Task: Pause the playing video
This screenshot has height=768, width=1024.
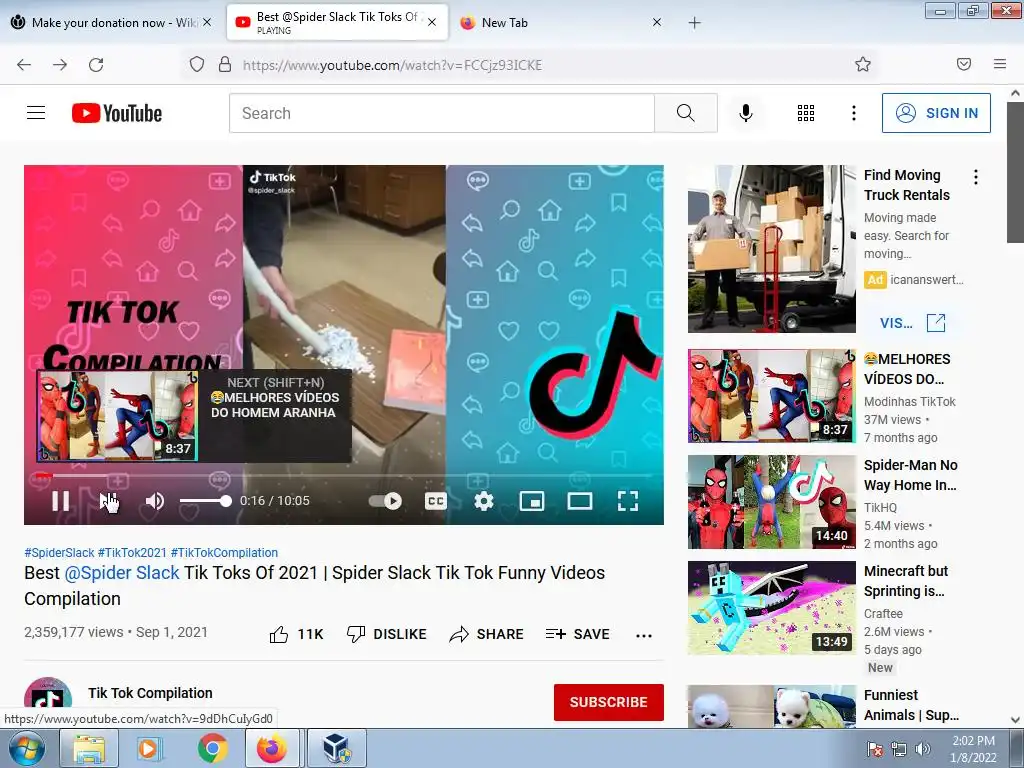Action: pyautogui.click(x=61, y=501)
